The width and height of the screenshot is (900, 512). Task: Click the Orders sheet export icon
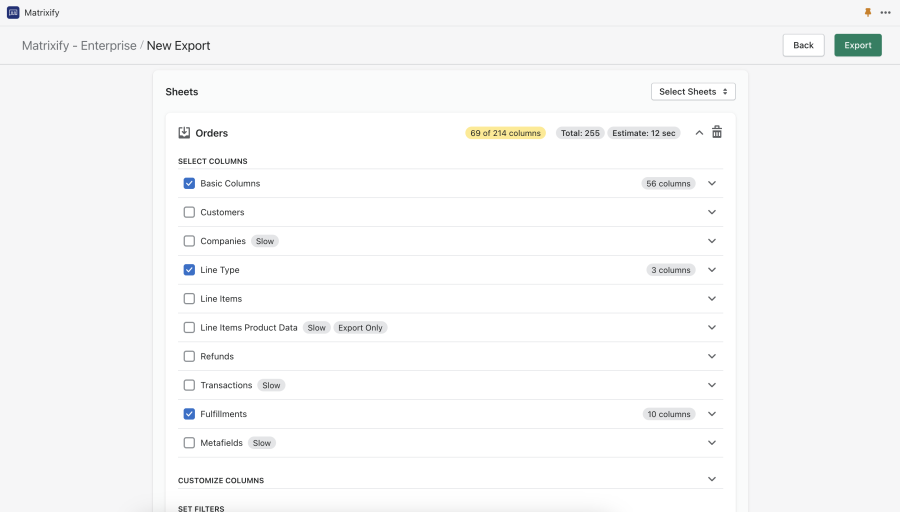click(184, 133)
